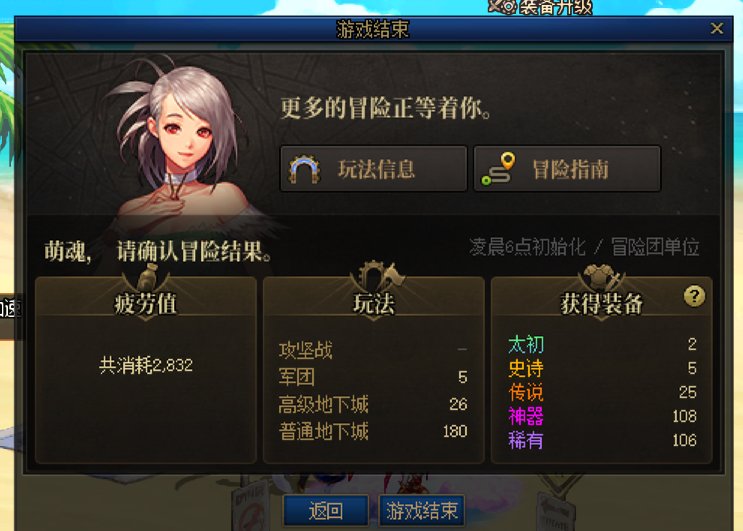Select the 稀有 equipment row
The image size is (743, 531).
point(602,440)
